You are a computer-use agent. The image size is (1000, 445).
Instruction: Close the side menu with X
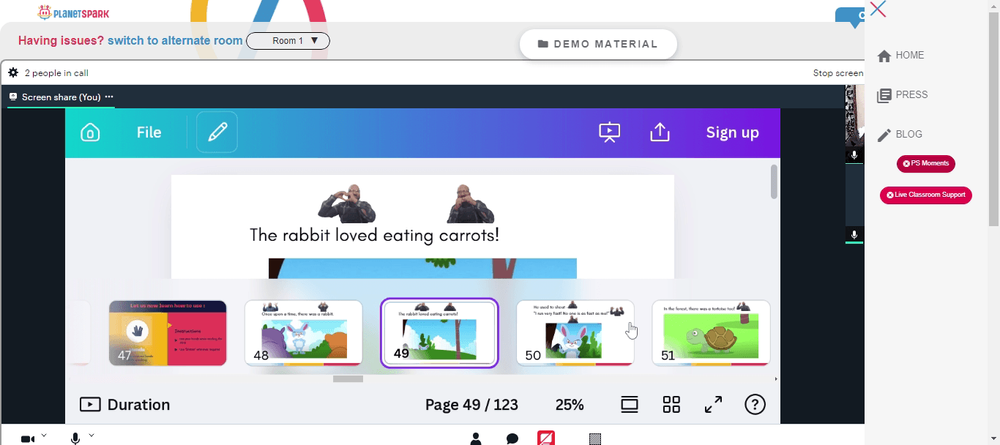(x=878, y=9)
